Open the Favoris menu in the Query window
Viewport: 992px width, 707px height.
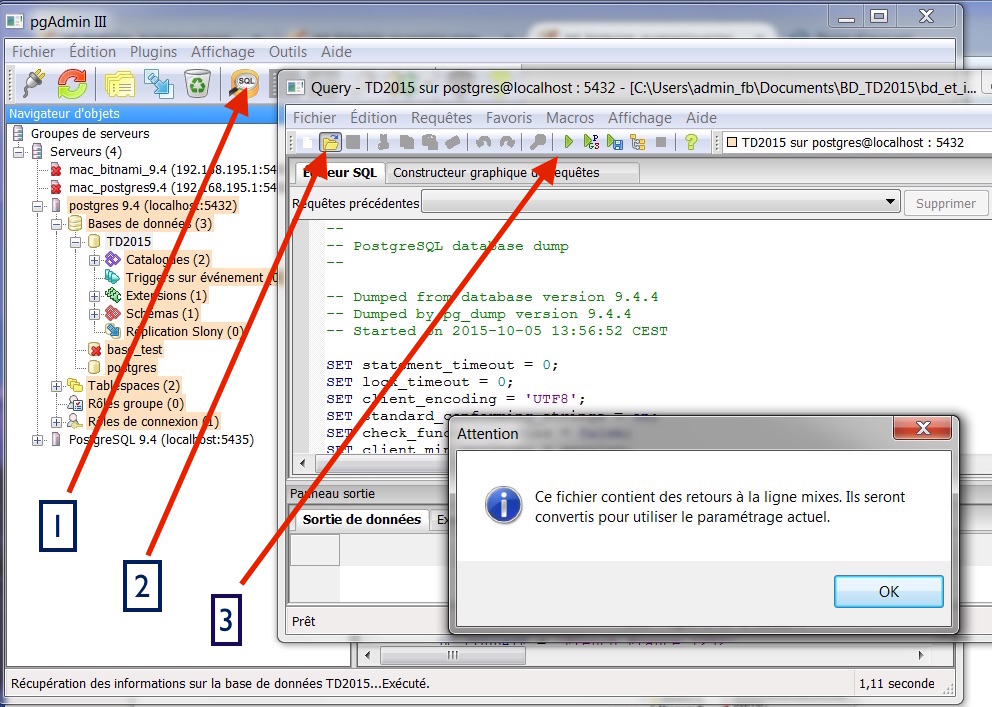[509, 118]
